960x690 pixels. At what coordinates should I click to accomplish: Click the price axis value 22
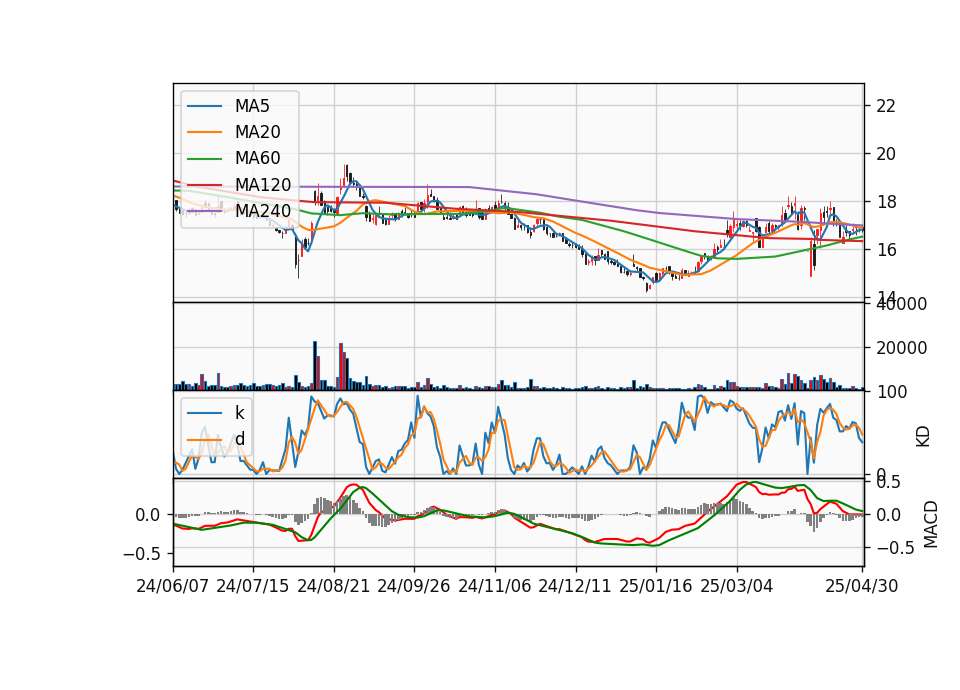tap(886, 106)
